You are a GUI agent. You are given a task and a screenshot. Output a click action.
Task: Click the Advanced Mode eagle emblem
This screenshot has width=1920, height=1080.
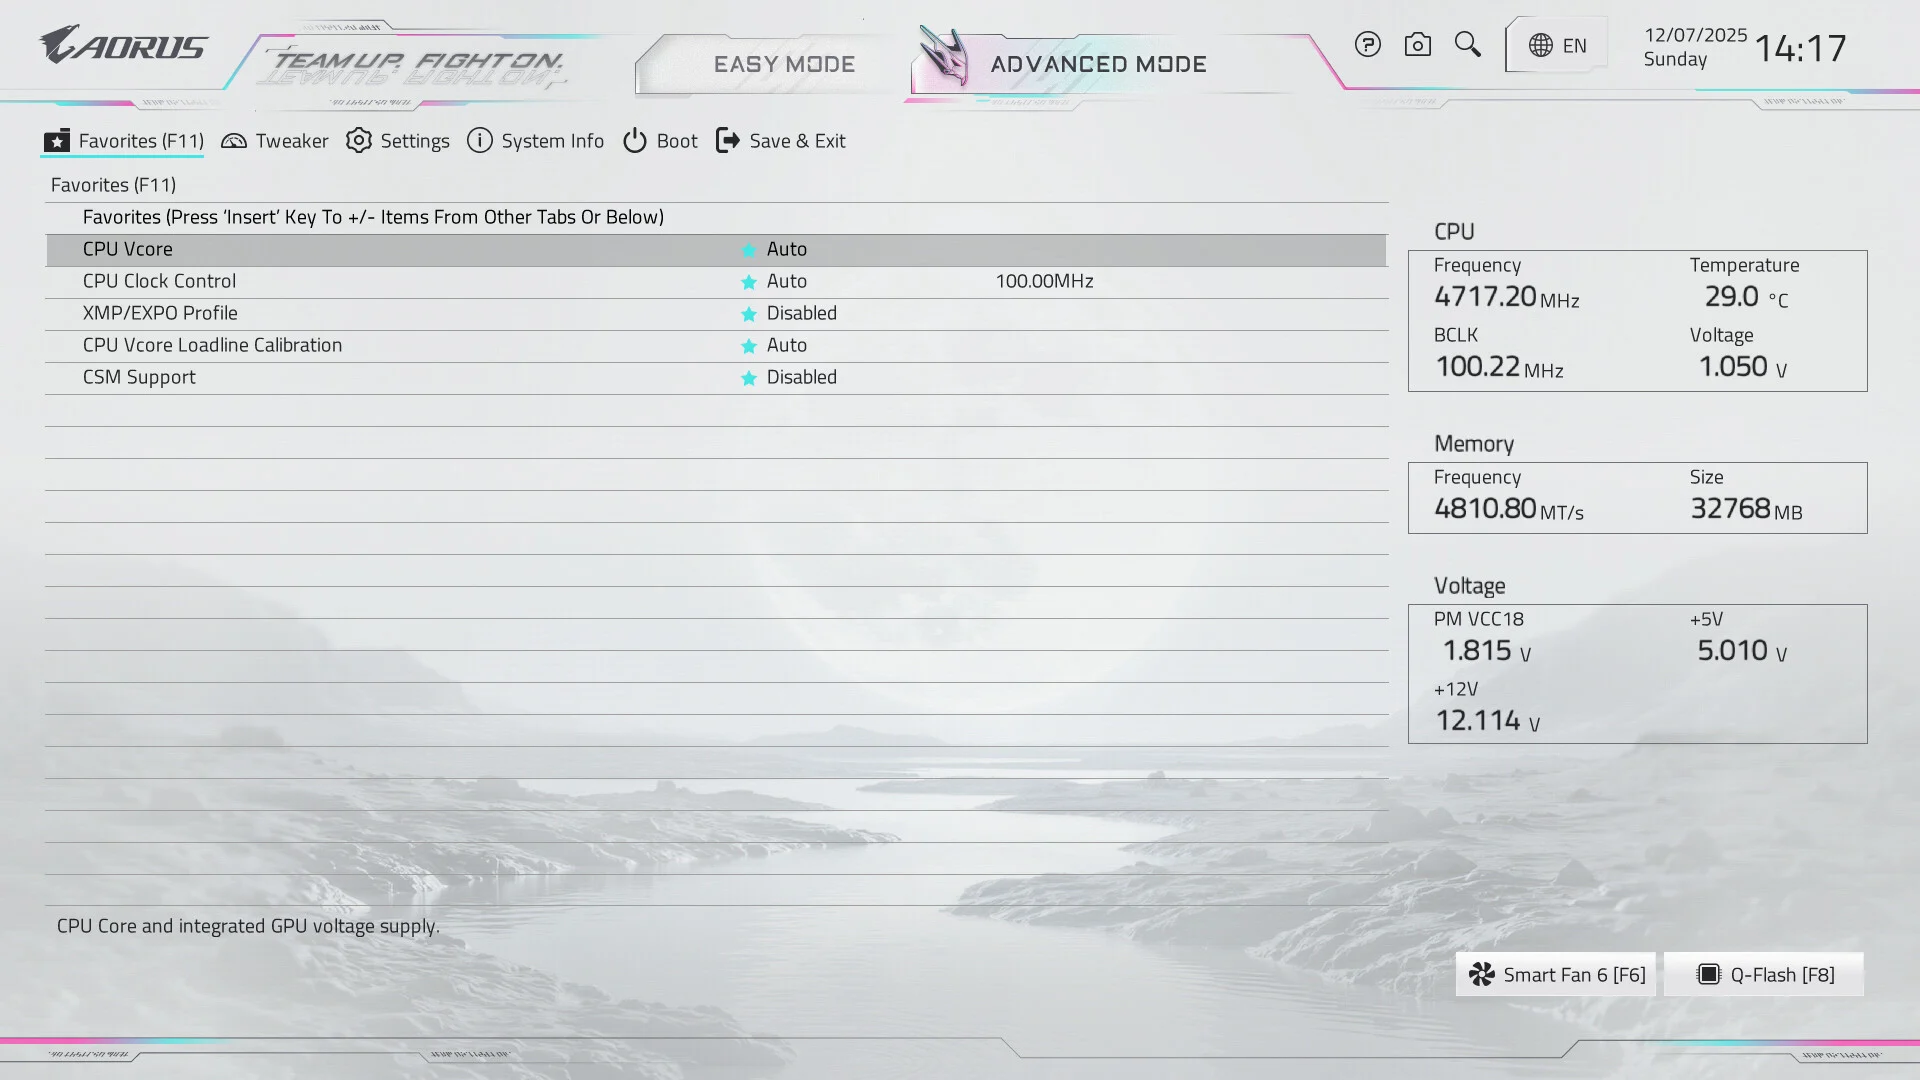point(944,57)
